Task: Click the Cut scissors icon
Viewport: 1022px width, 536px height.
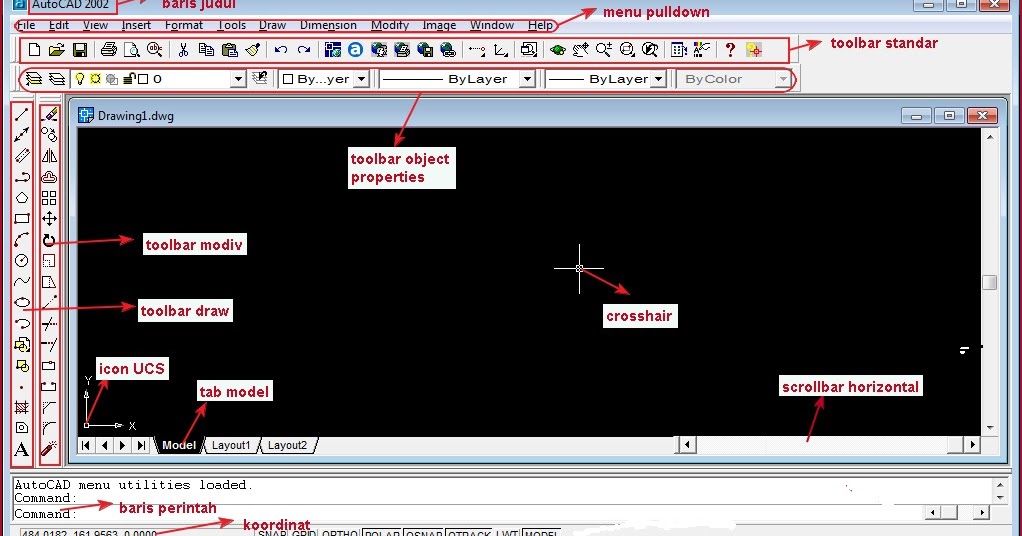Action: tap(183, 50)
